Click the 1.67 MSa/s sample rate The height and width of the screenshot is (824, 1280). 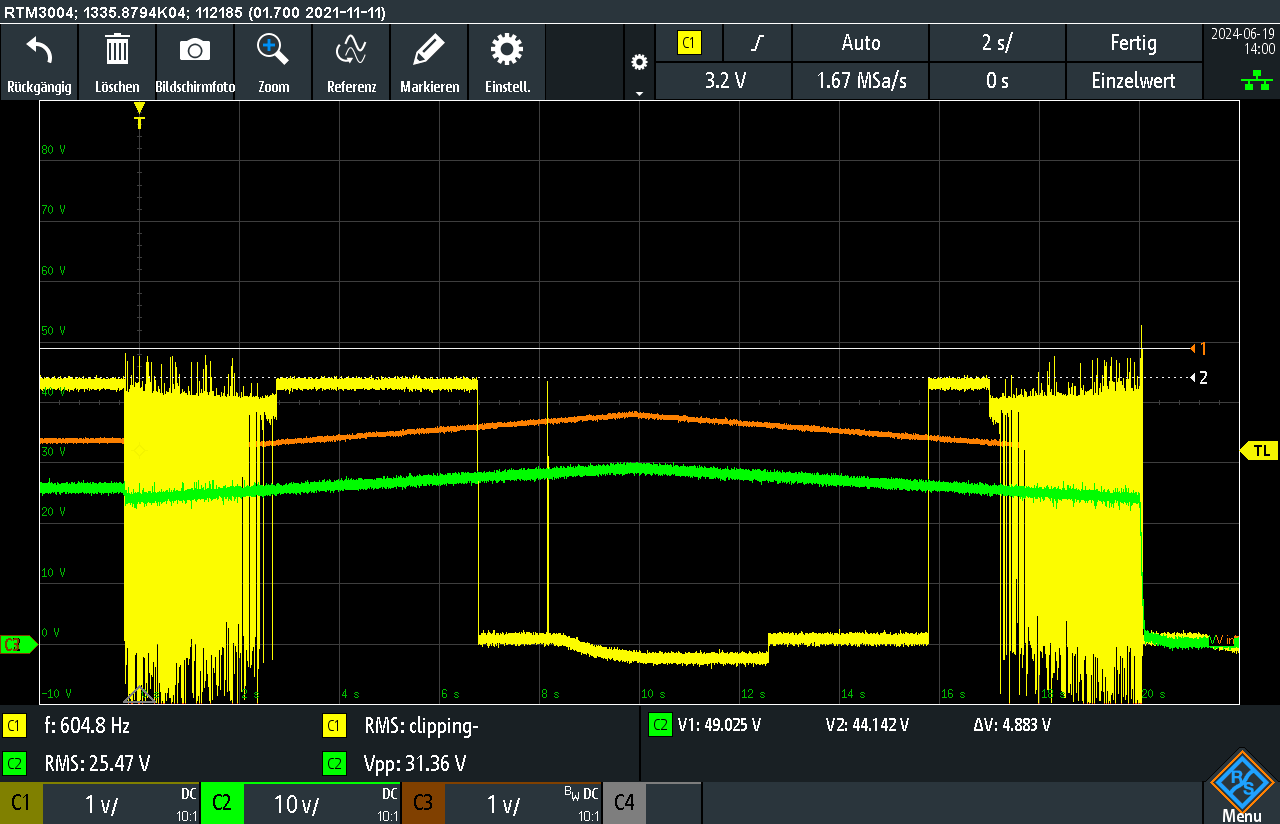point(860,81)
